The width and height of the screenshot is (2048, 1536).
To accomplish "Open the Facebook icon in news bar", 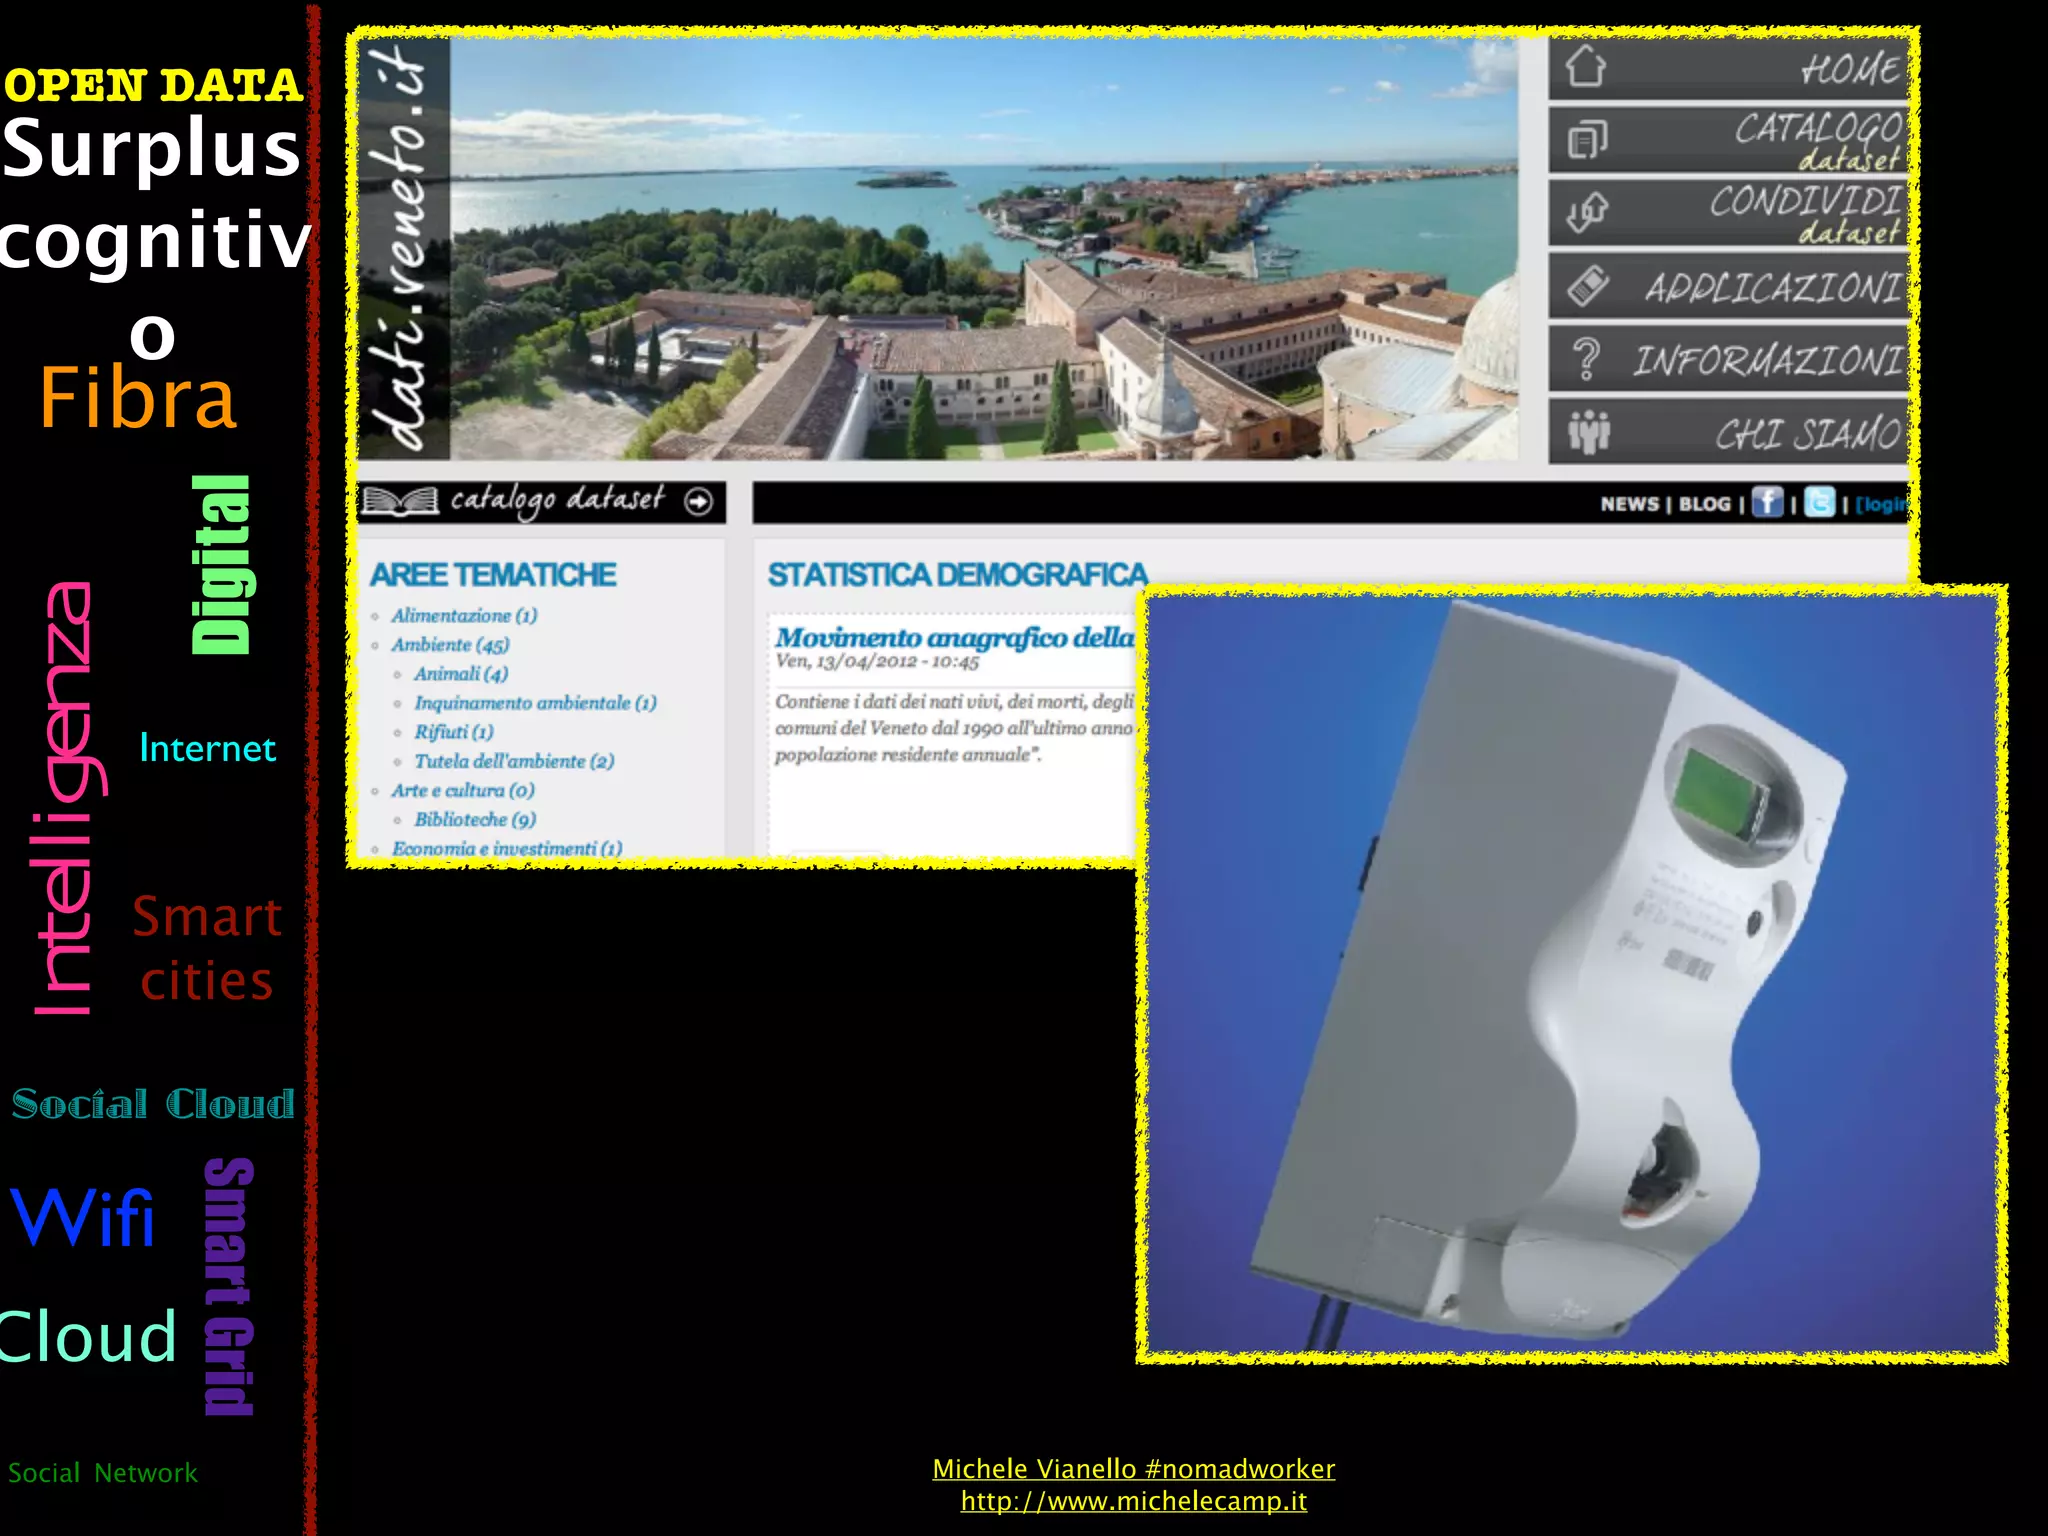I will pyautogui.click(x=1767, y=502).
